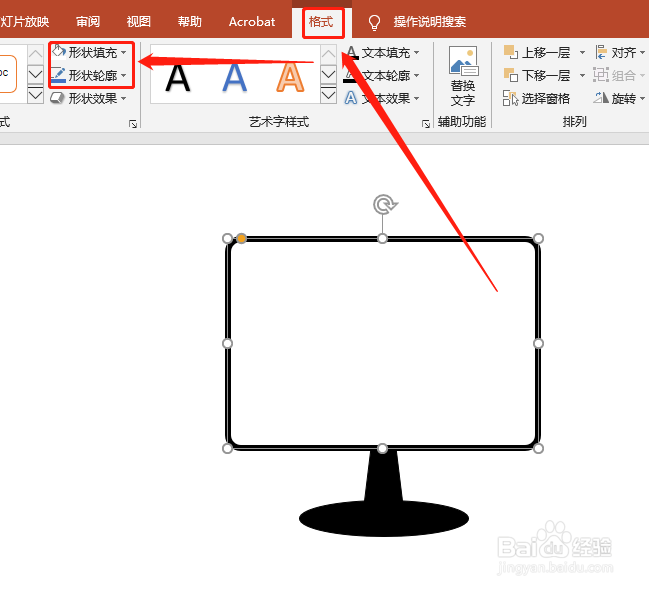Expand the 上移一层 dropdown arrow
The height and width of the screenshot is (590, 649).
[582, 53]
